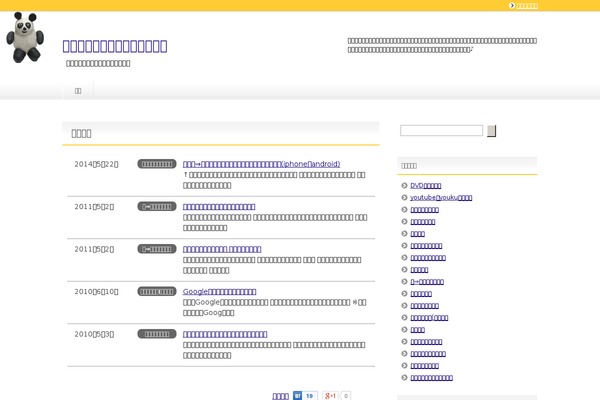This screenshot has height=400, width=600.
Task: Click the panda mascot logo image
Action: click(25, 37)
